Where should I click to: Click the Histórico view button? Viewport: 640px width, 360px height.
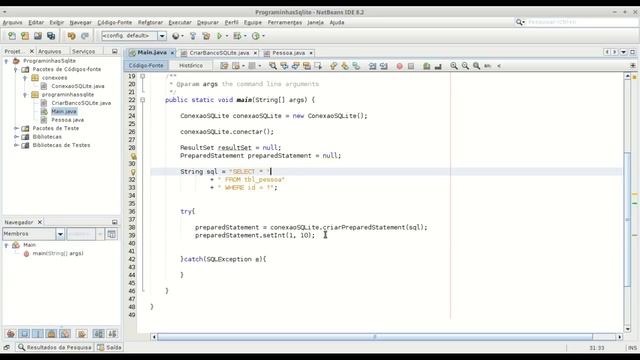(191, 66)
